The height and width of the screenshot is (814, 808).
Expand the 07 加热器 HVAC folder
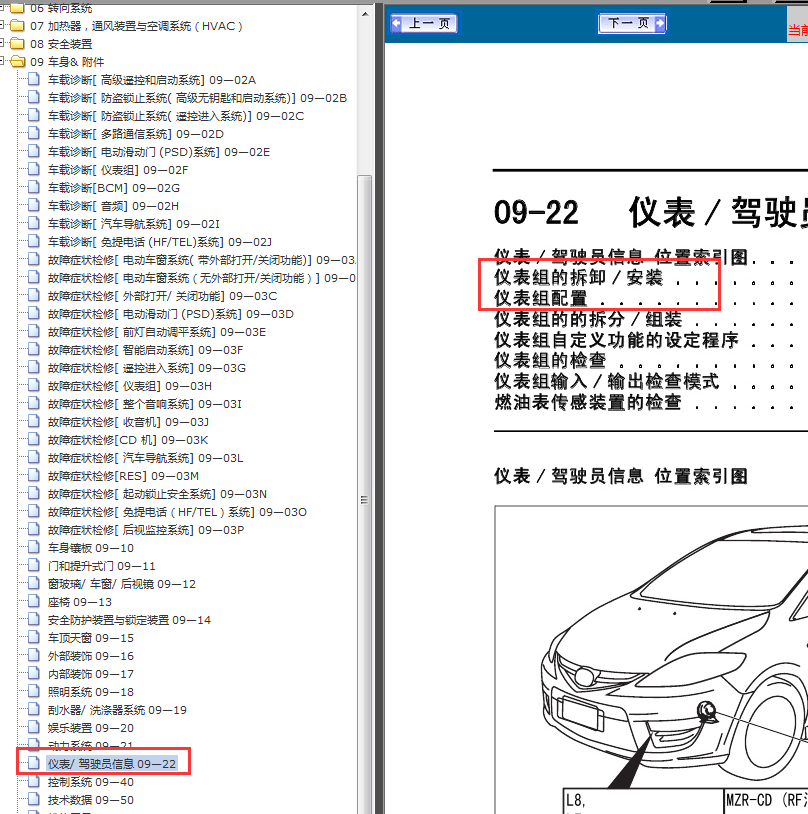(2, 24)
